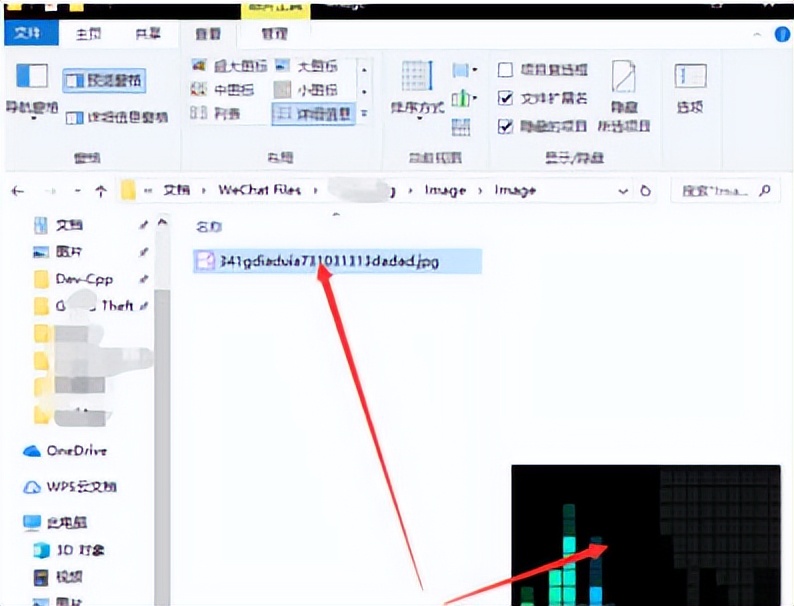Click WeChat Files in the address path
Screen dimensions: 794x606
259,190
